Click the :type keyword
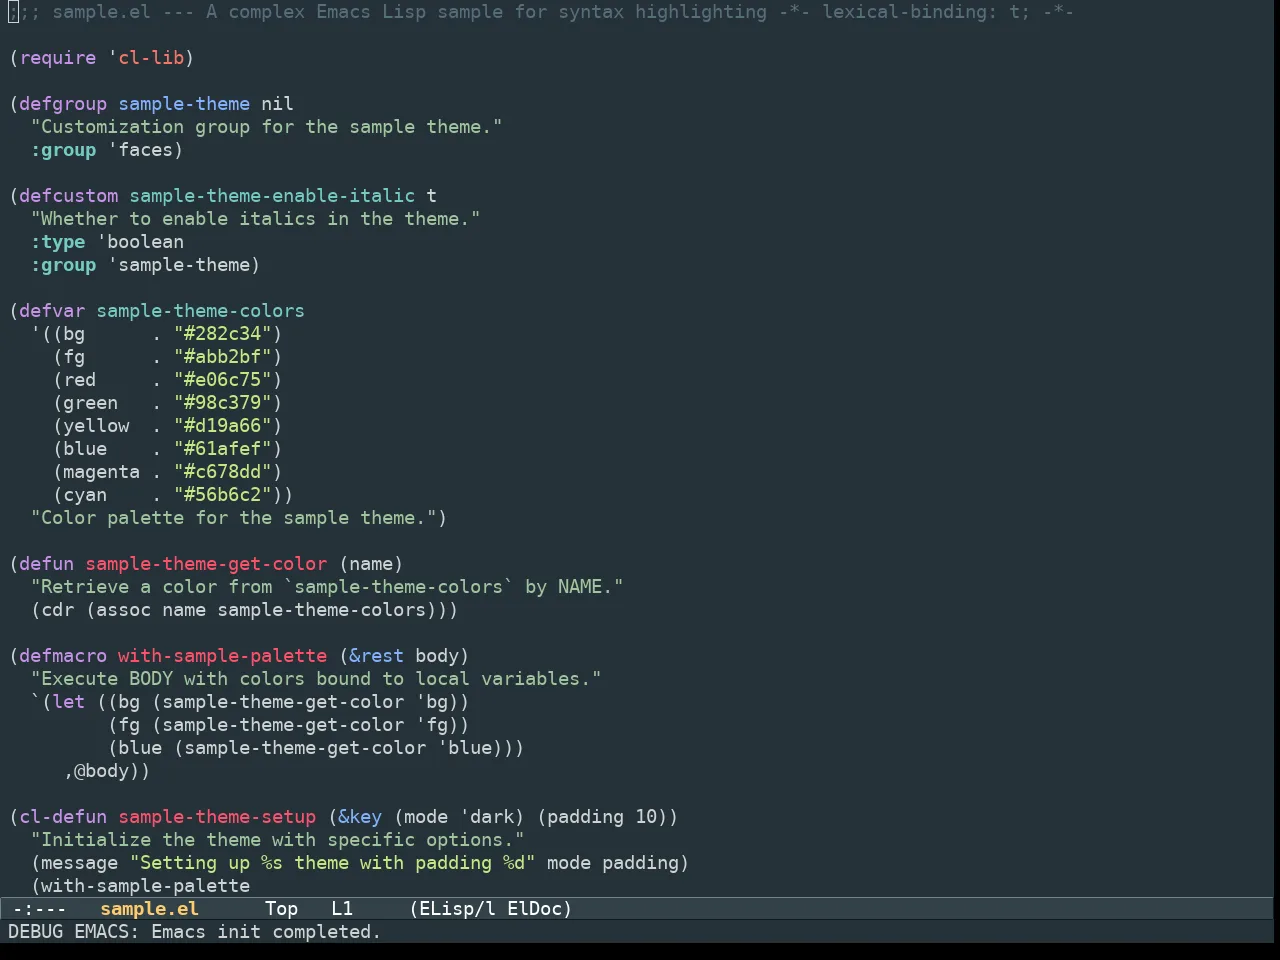Screen dimensions: 1280x960 58,242
